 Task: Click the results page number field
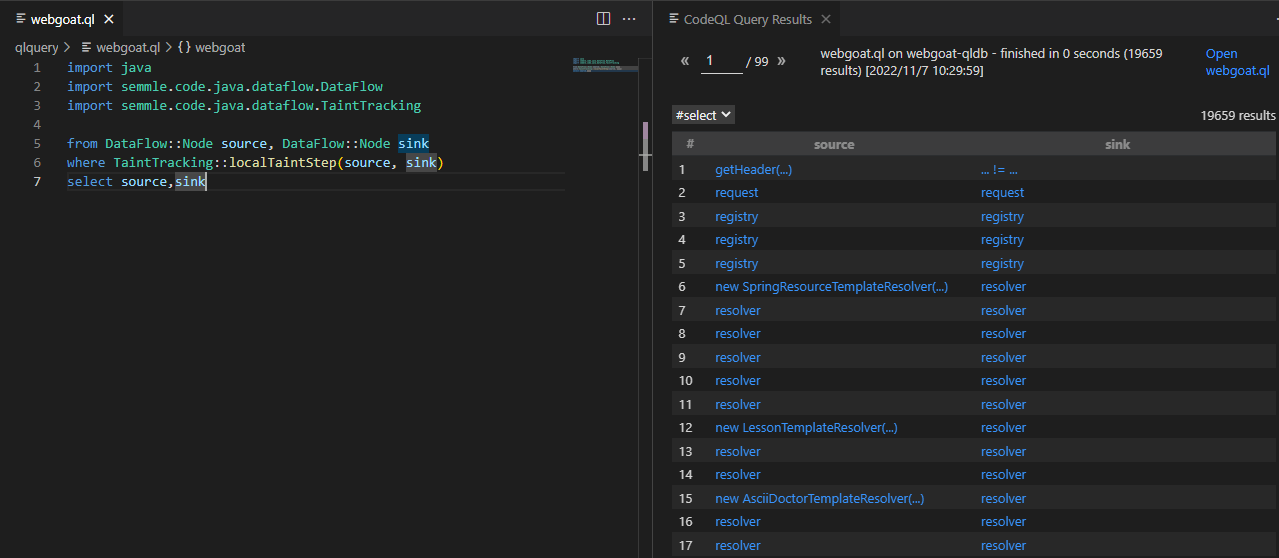click(x=722, y=61)
